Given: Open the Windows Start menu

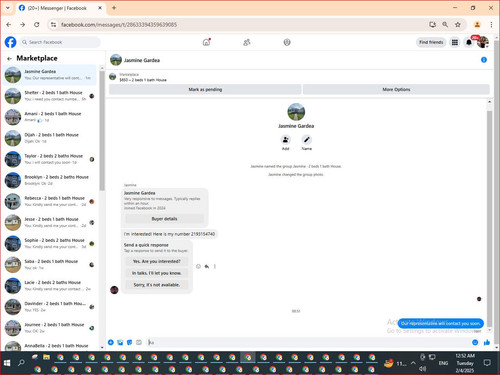Looking at the screenshot, I should pyautogui.click(x=7, y=363).
